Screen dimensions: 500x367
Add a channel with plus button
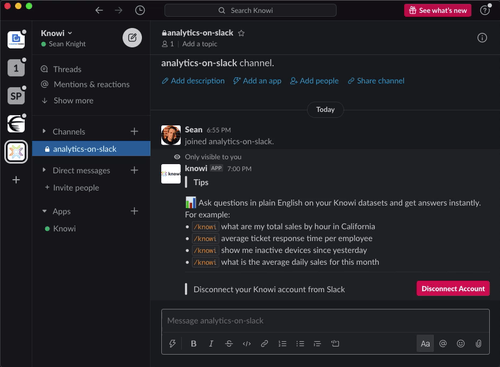[134, 131]
